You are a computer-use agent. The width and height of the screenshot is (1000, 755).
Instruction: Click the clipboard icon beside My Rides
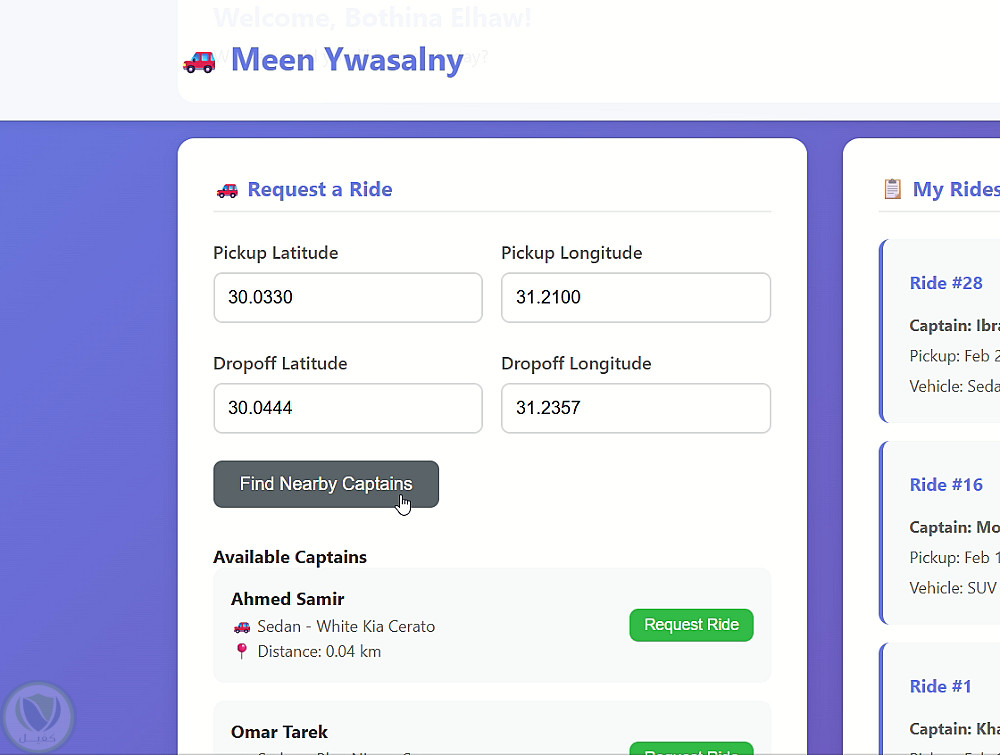pos(892,189)
